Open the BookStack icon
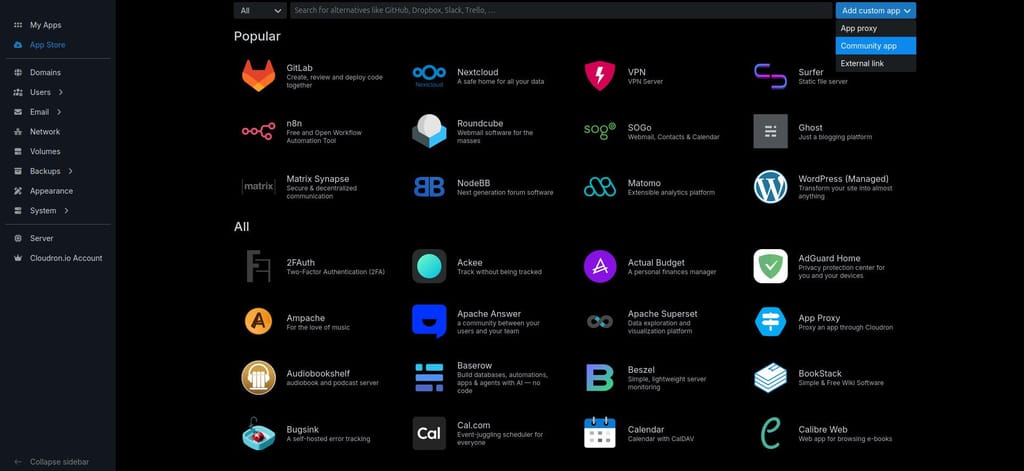Viewport: 1024px width, 471px height. (771, 378)
